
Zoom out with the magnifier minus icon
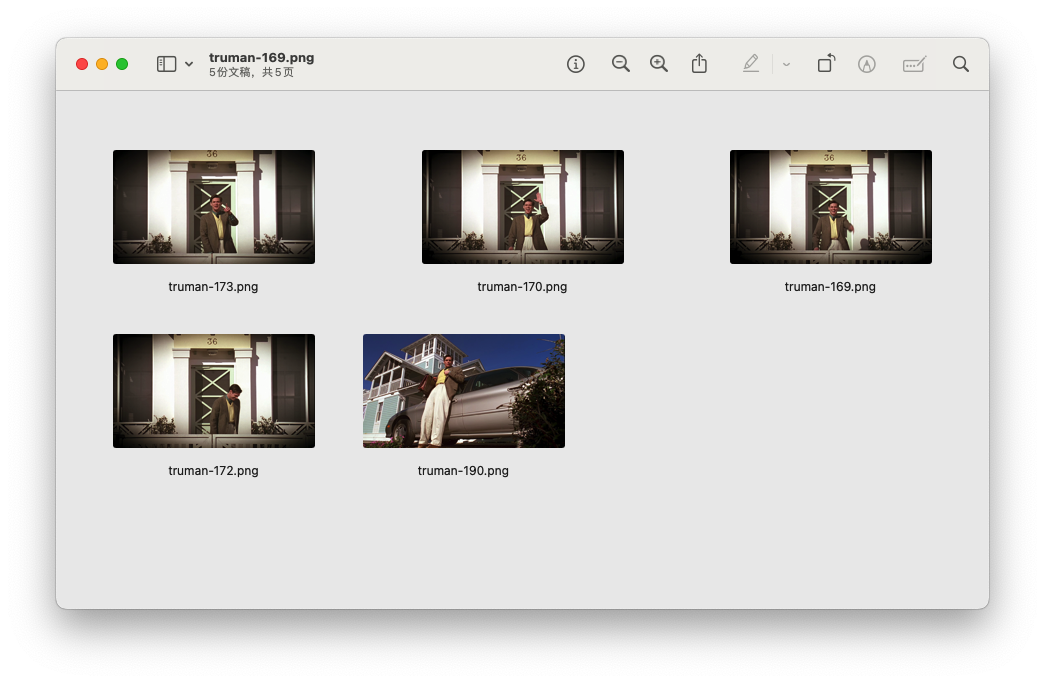coord(620,64)
